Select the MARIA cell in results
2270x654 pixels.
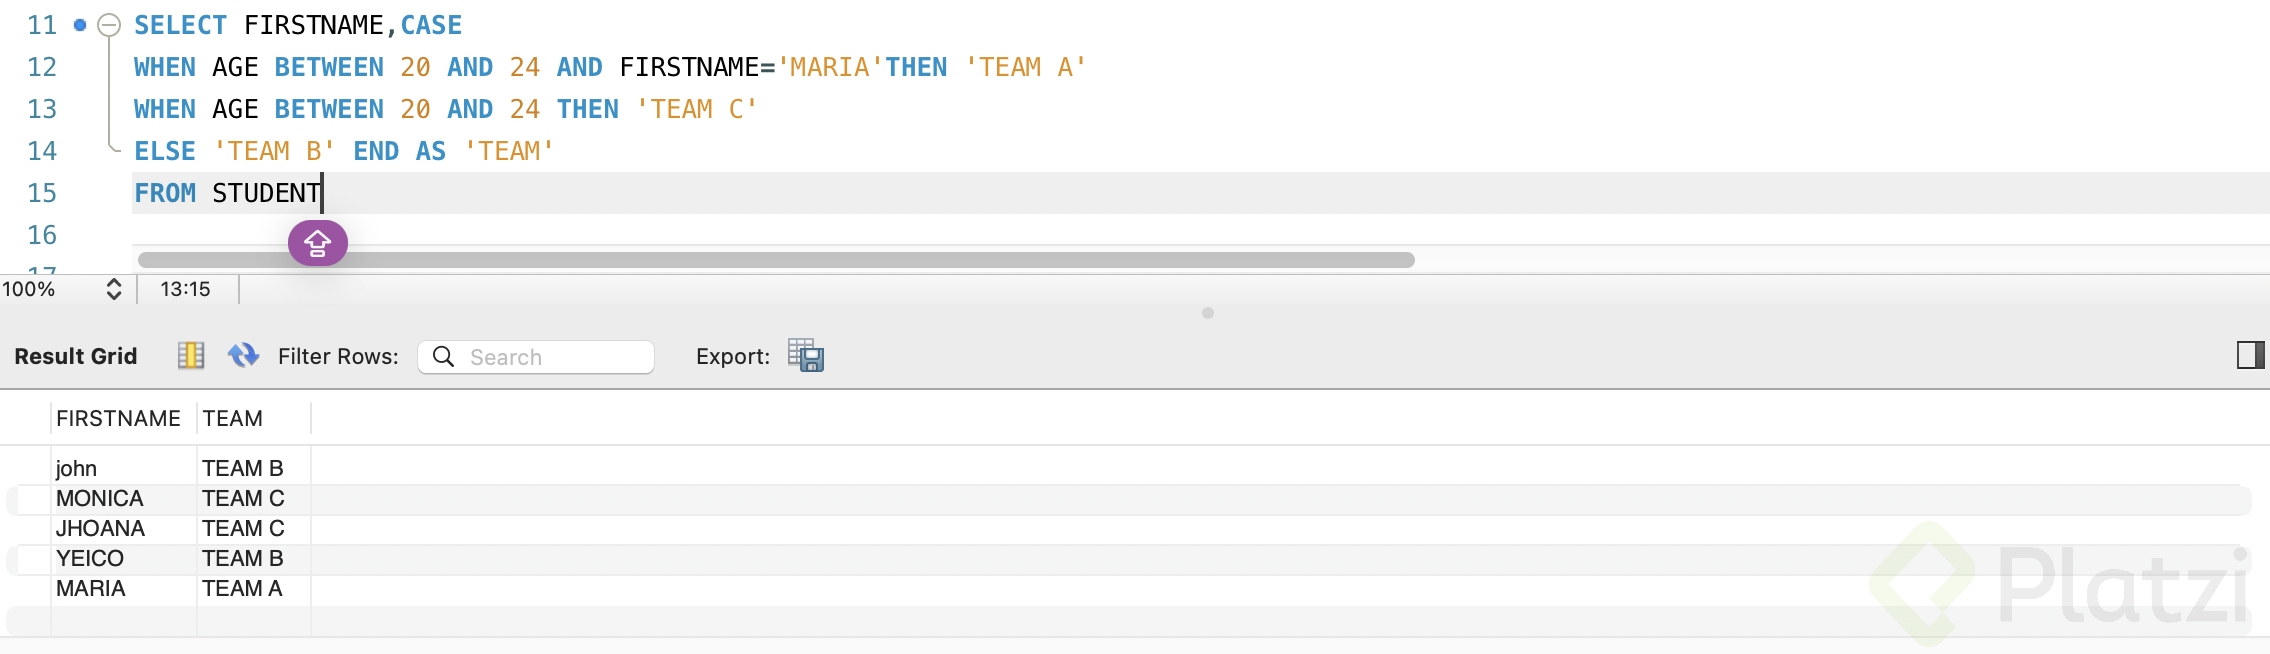tap(91, 589)
